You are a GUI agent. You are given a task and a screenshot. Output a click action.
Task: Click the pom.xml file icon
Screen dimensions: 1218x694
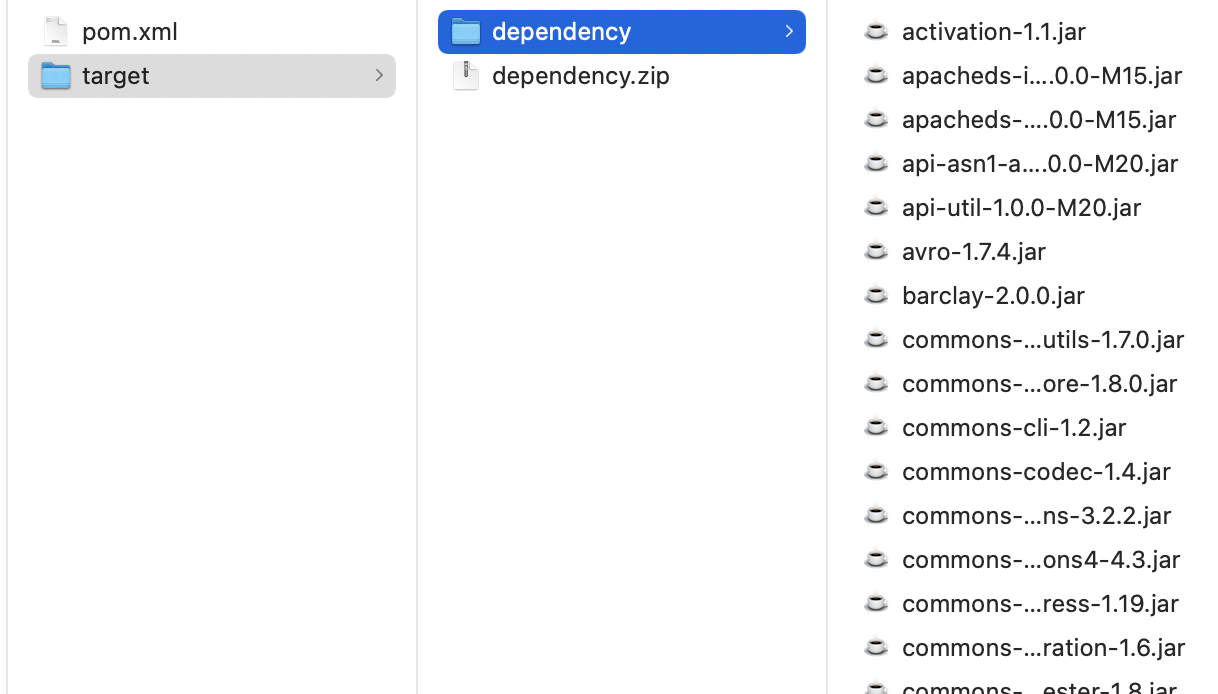point(56,31)
